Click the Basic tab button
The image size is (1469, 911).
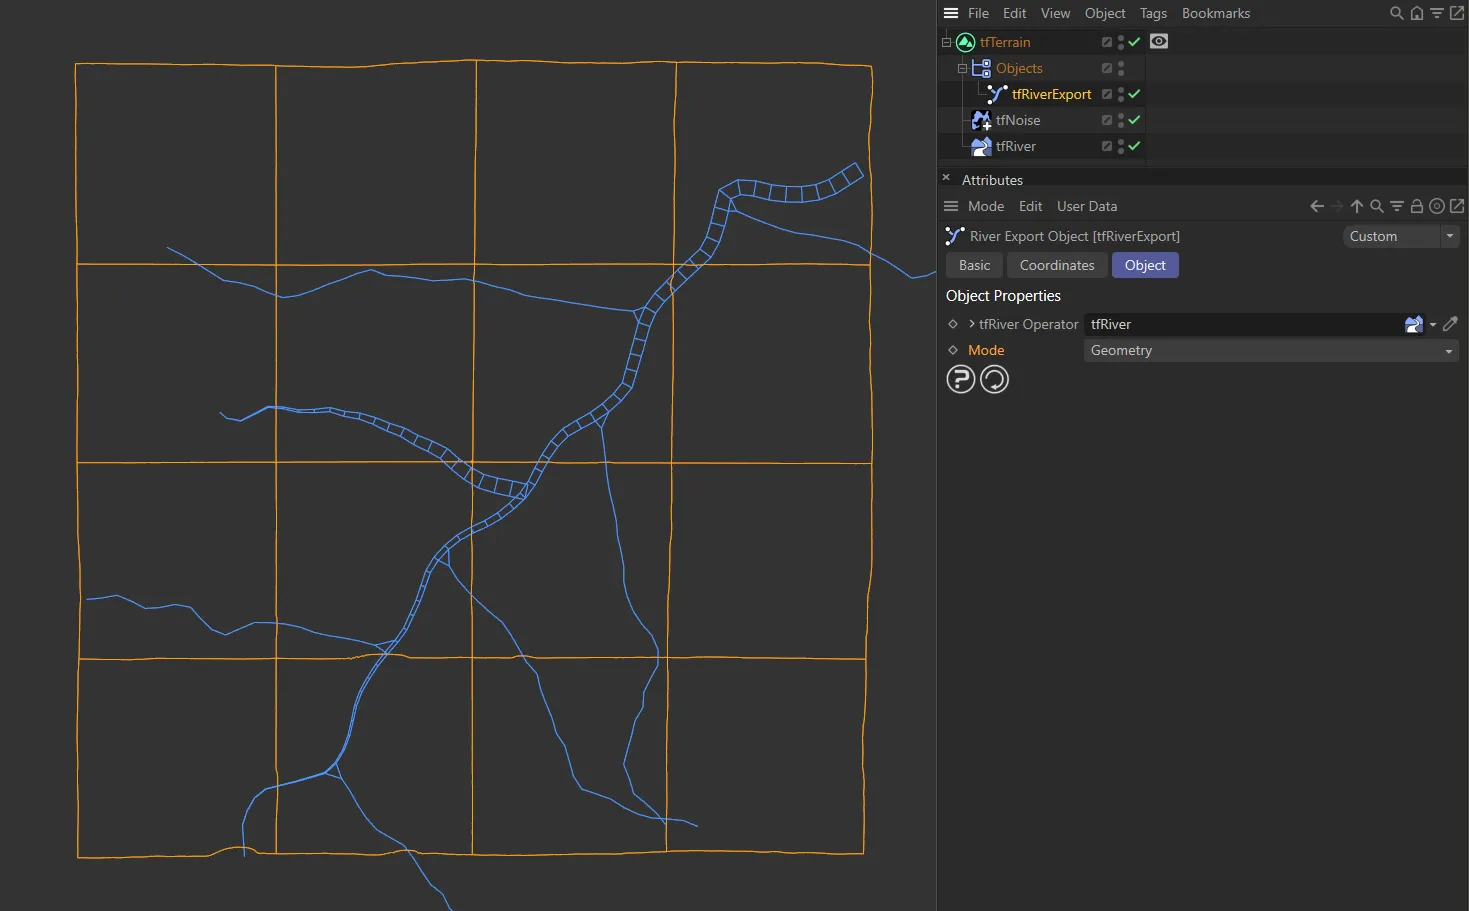click(x=973, y=265)
